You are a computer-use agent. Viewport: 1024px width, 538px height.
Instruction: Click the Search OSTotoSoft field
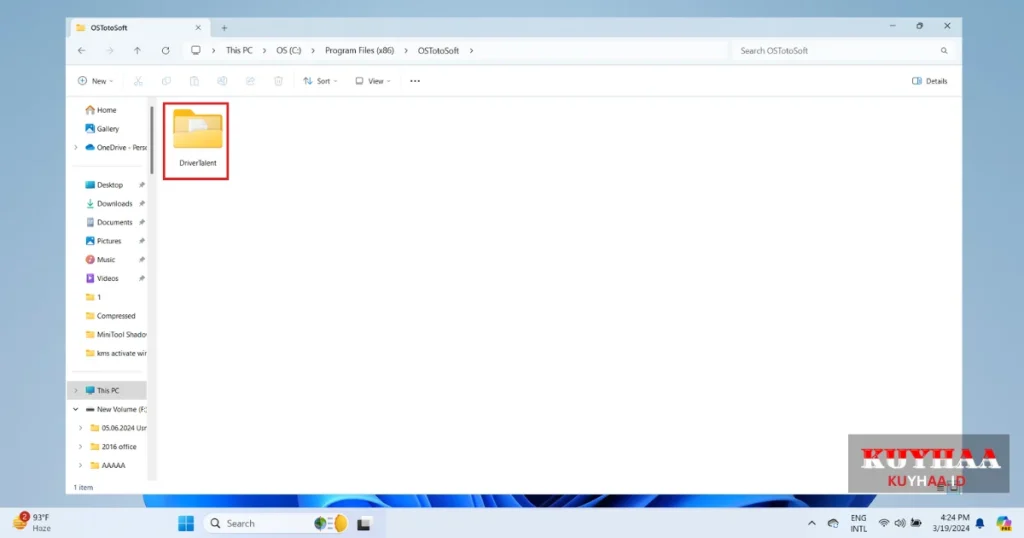[x=844, y=50]
